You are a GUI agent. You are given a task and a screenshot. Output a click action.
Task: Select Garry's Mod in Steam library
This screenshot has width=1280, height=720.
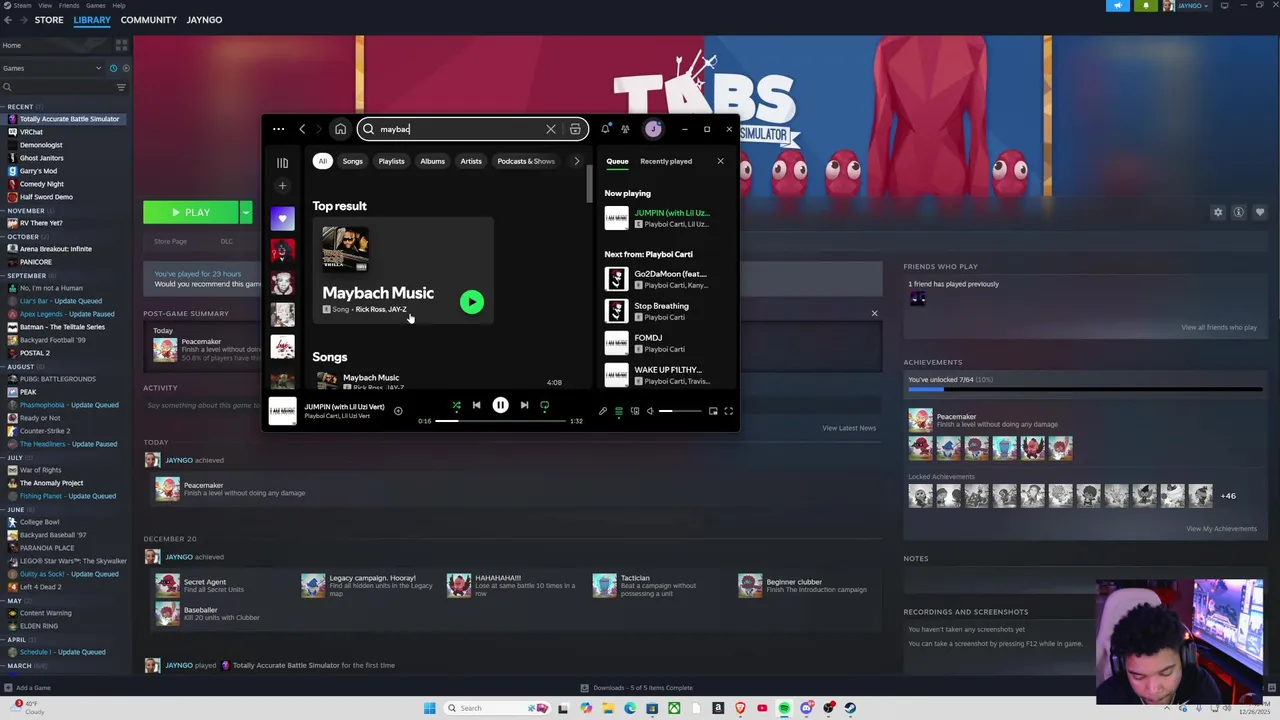point(38,171)
